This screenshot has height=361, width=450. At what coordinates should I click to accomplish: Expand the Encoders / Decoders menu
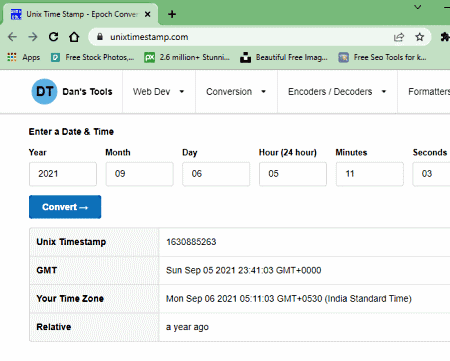coord(337,92)
